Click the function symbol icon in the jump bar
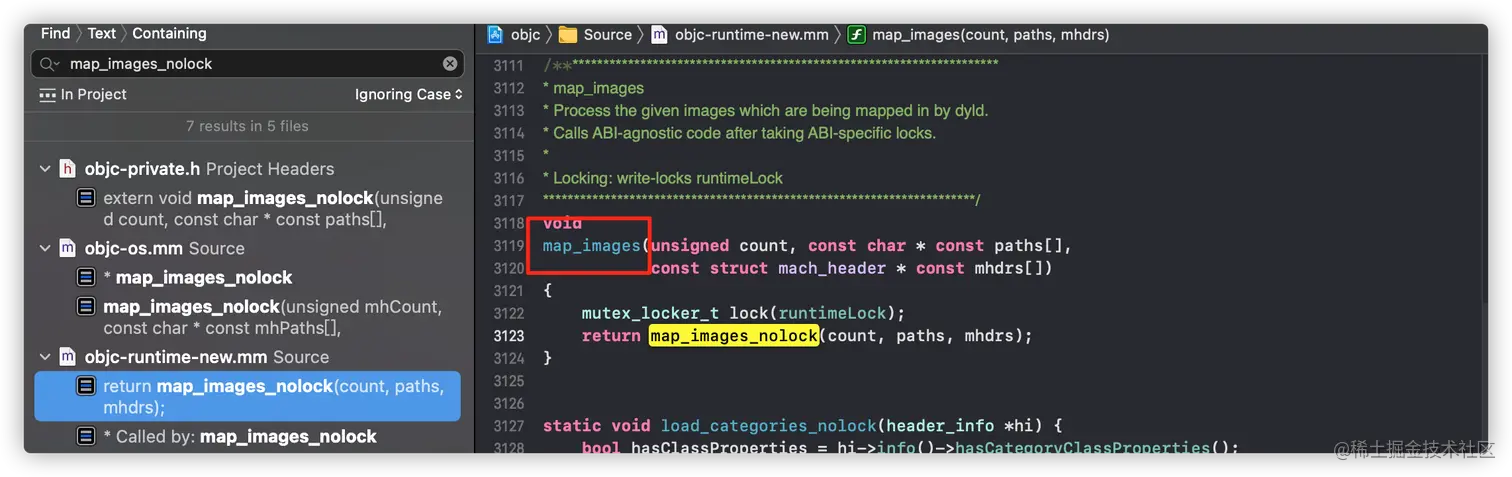 point(856,35)
